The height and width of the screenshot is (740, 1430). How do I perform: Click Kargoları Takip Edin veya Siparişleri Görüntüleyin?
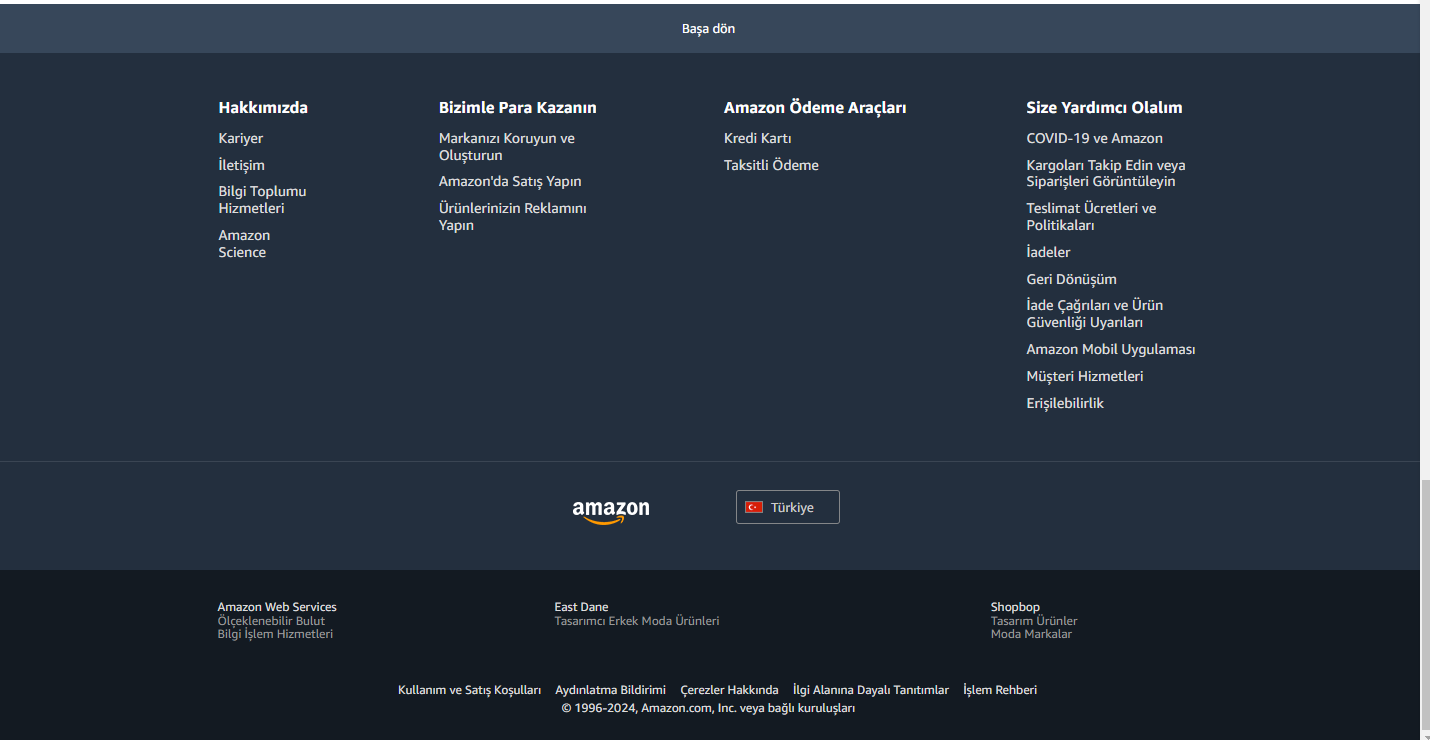tap(1106, 173)
